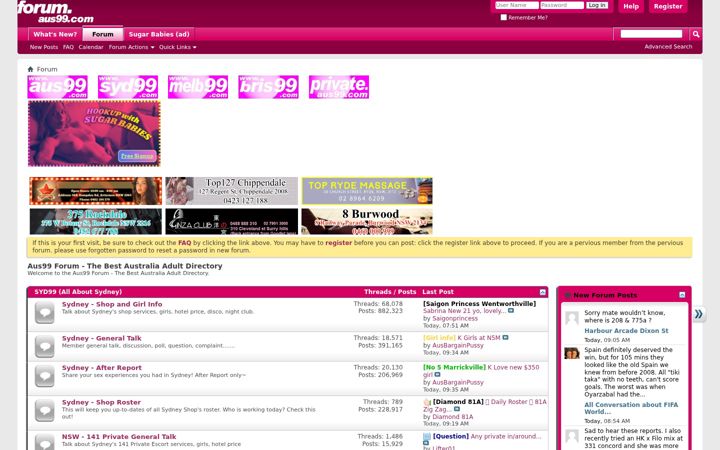Click the register link in yellow notice
Image resolution: width=720 pixels, height=450 pixels.
pos(338,243)
